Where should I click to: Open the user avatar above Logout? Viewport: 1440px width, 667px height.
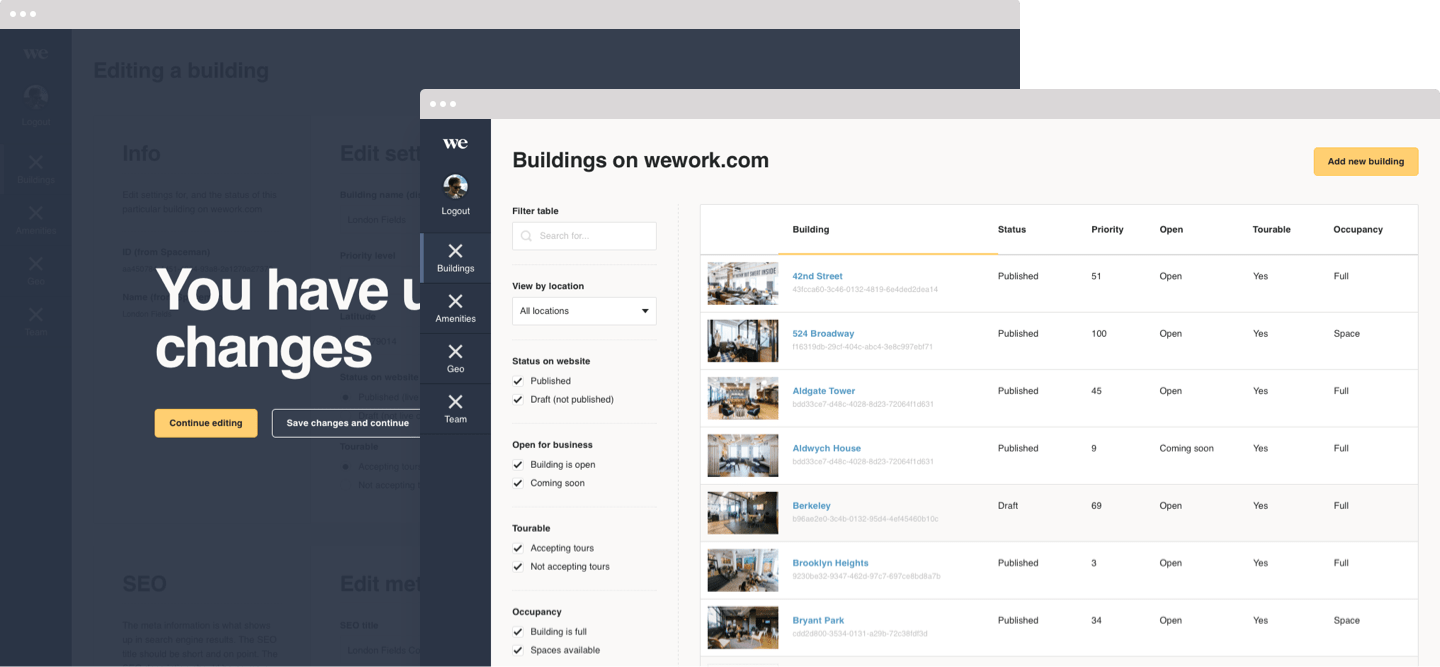[455, 186]
